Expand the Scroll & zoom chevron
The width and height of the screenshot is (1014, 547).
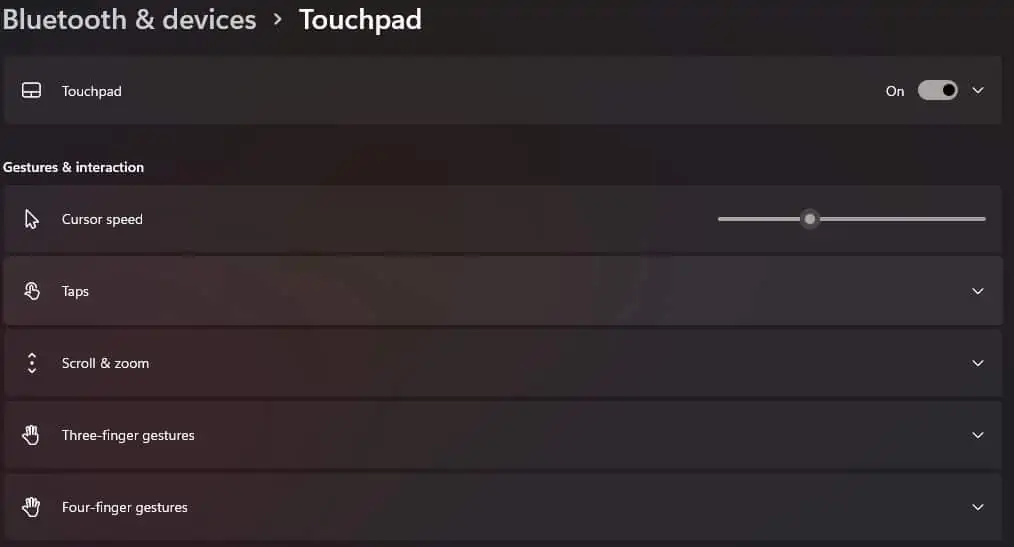point(978,363)
